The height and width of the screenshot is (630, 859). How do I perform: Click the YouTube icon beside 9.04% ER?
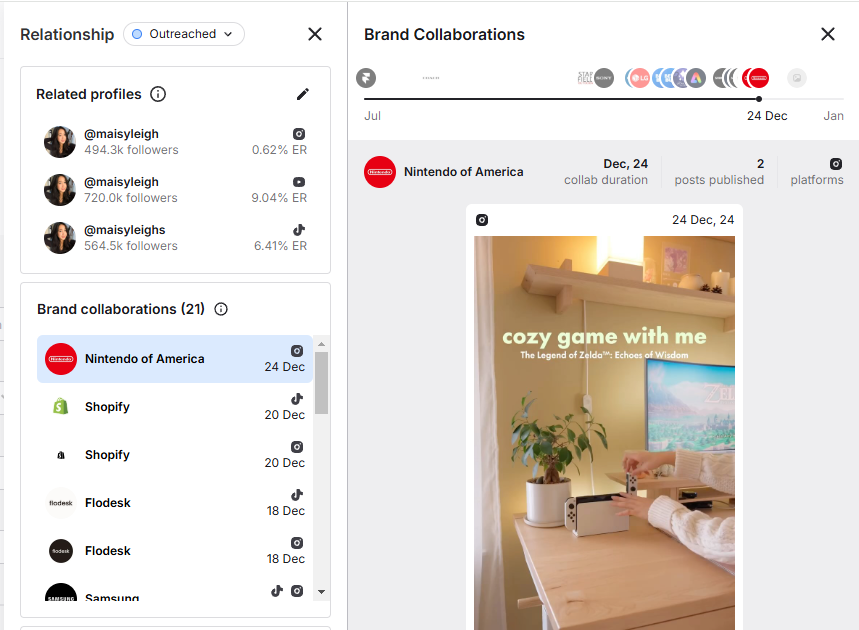[299, 182]
